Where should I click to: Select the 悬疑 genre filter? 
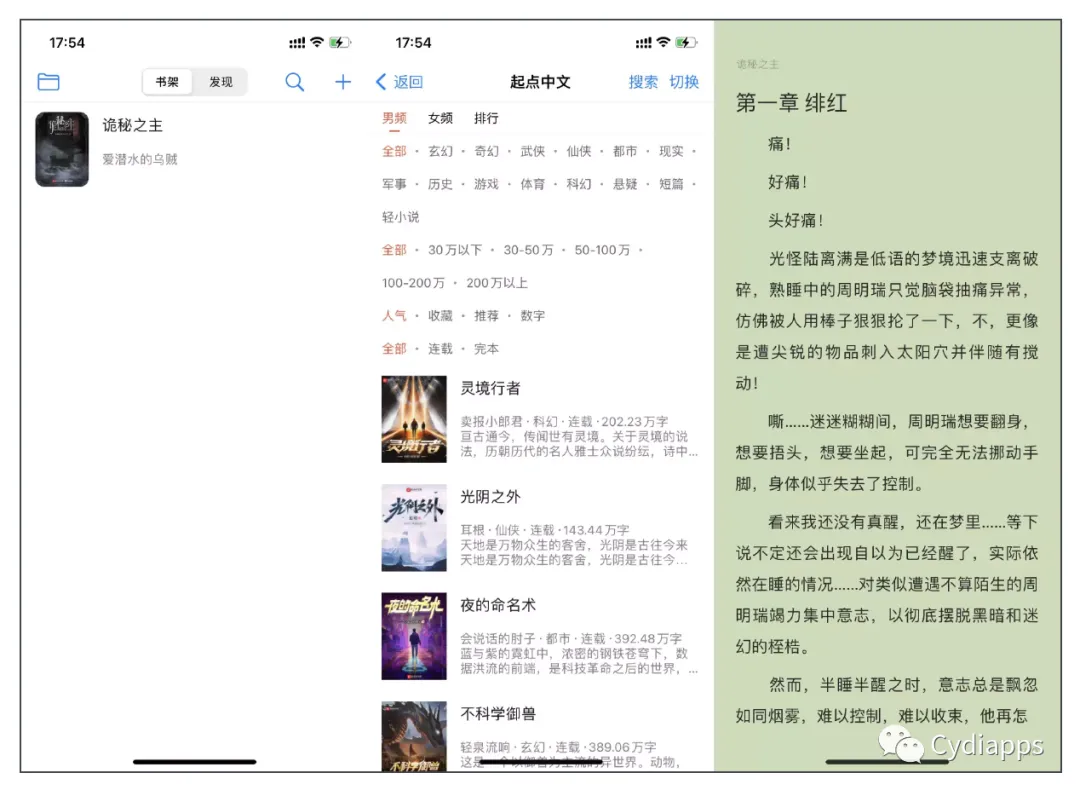(625, 184)
